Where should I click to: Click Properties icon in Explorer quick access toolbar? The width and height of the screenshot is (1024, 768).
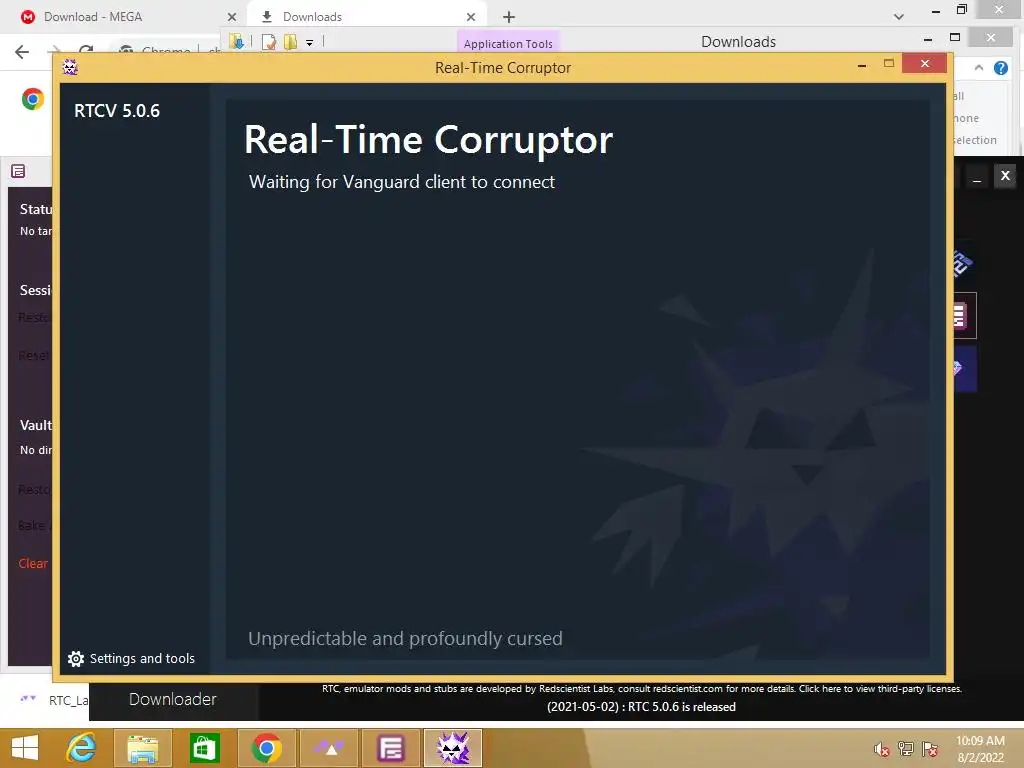pos(268,42)
